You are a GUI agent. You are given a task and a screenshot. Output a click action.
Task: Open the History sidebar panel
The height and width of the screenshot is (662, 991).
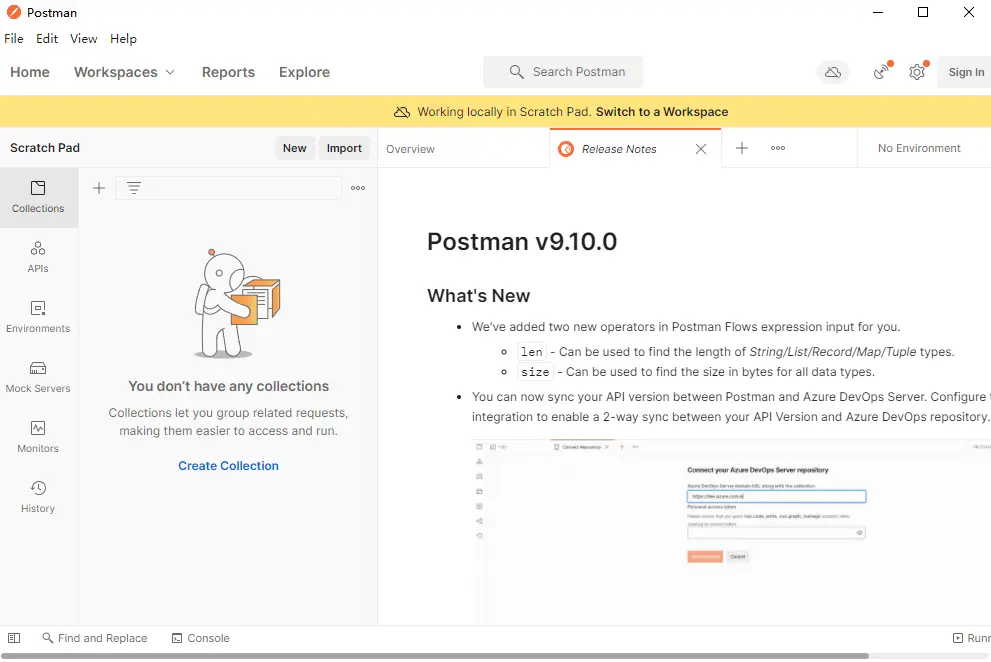pos(38,498)
